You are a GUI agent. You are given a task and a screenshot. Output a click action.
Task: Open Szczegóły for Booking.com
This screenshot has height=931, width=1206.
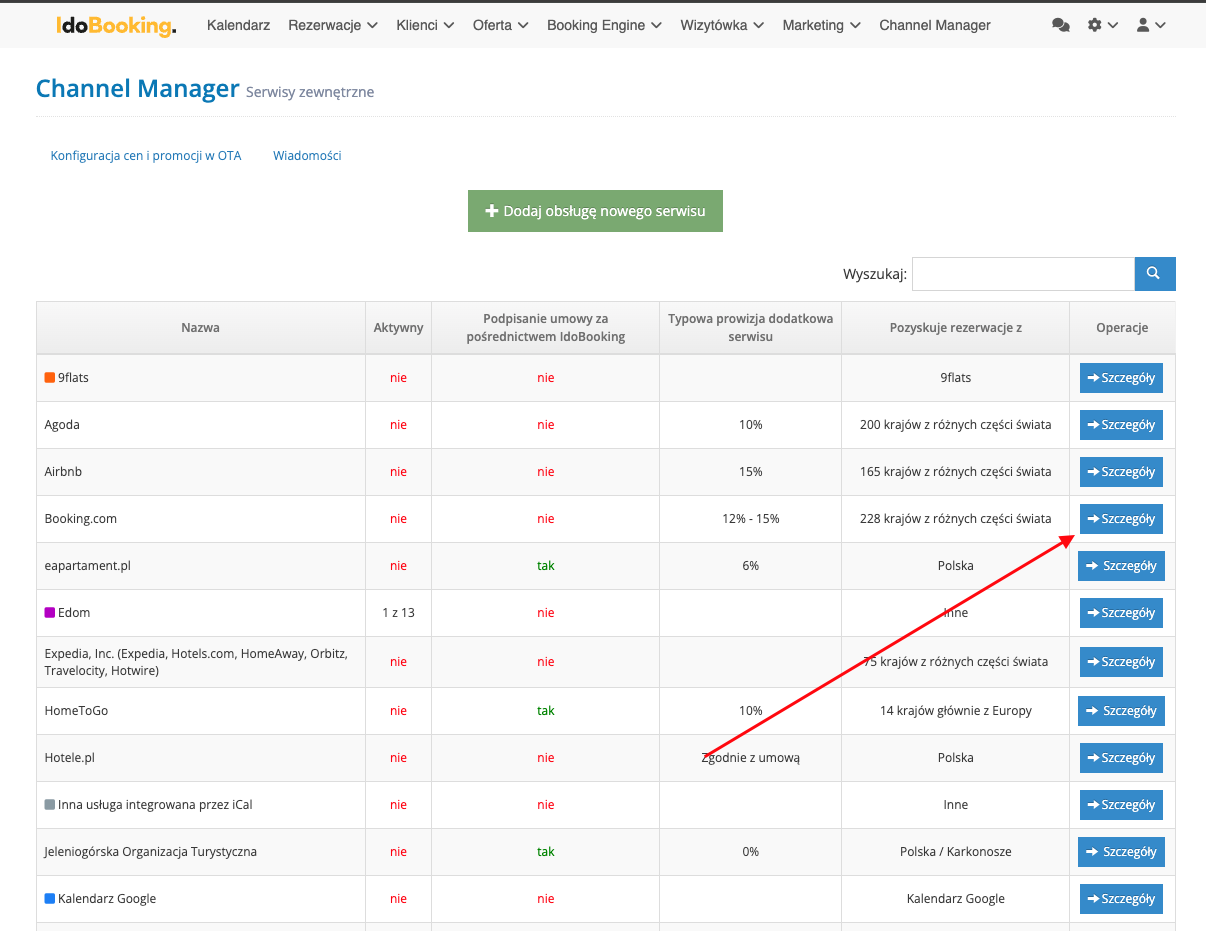[x=1121, y=519]
